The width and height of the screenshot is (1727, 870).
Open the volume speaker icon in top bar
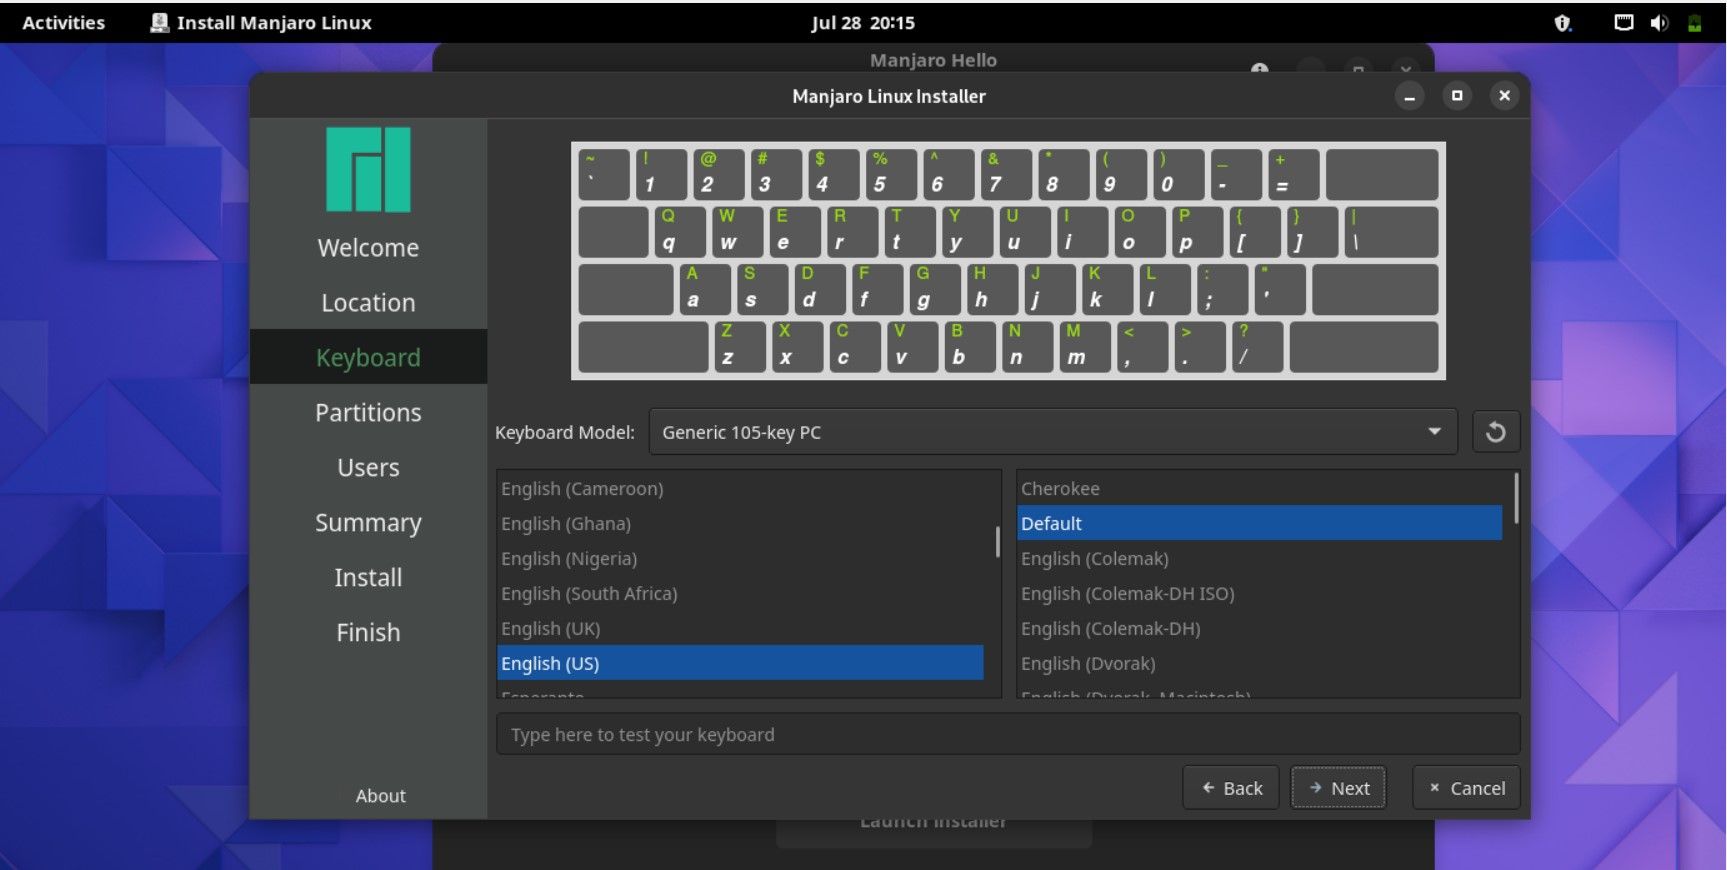point(1659,22)
